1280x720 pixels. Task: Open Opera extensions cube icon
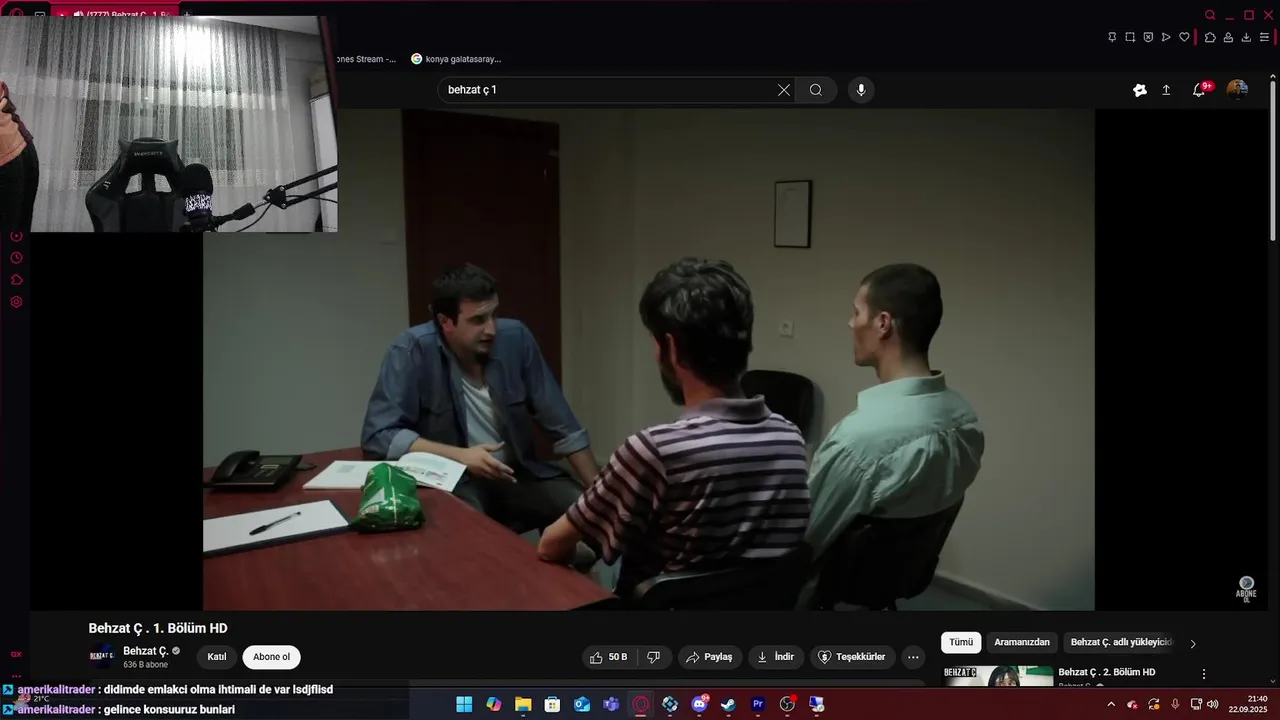[1210, 37]
